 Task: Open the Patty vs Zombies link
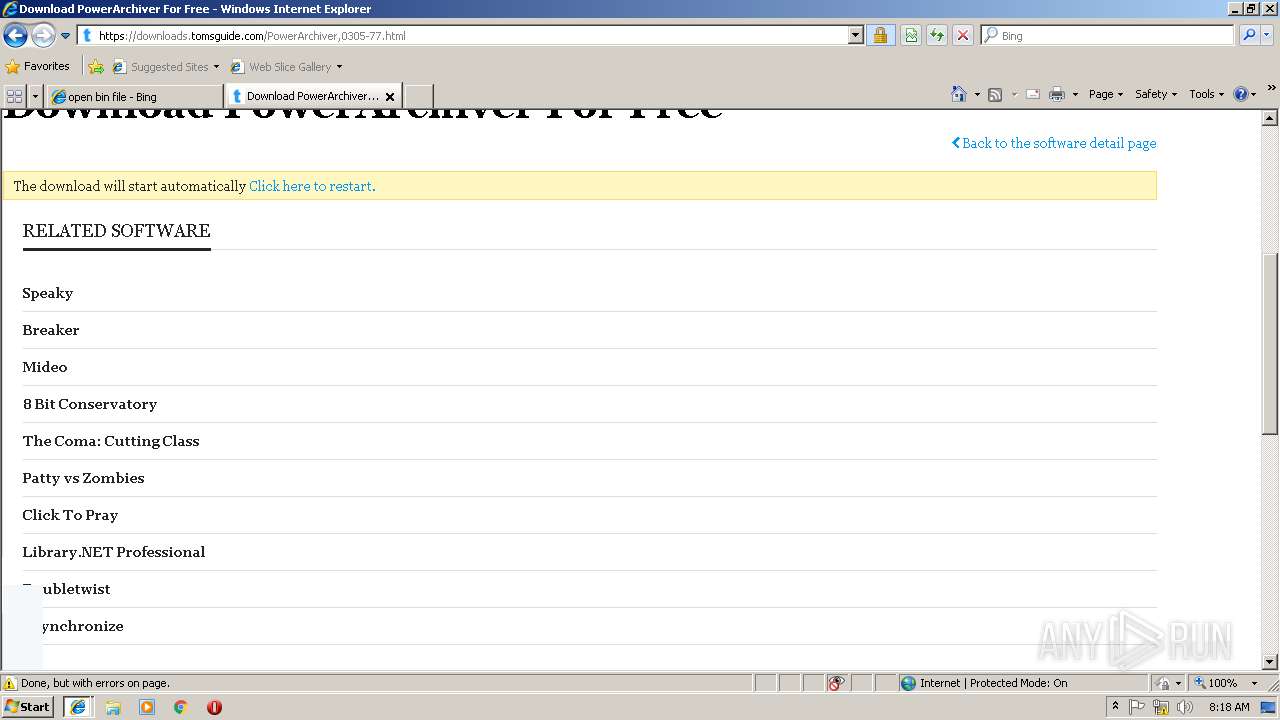(x=83, y=478)
